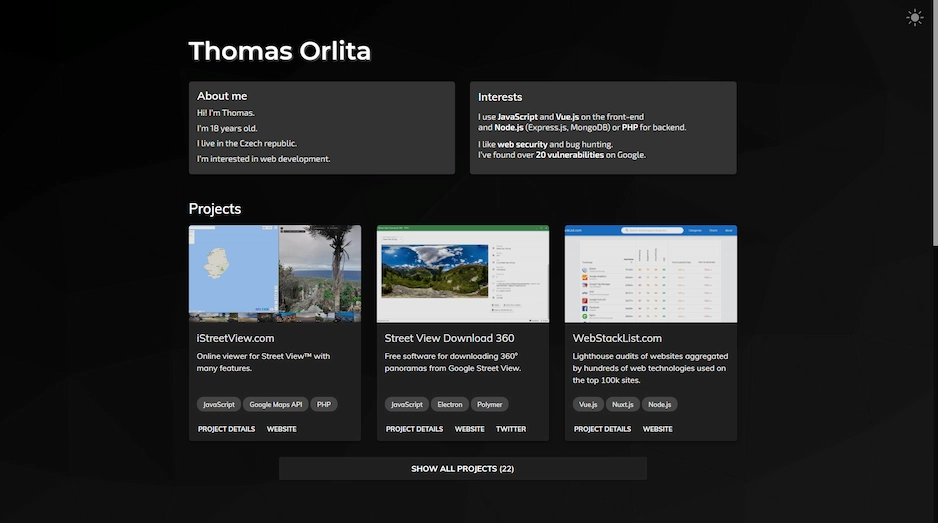Click the Projects section heading
938x523 pixels.
click(x=215, y=209)
